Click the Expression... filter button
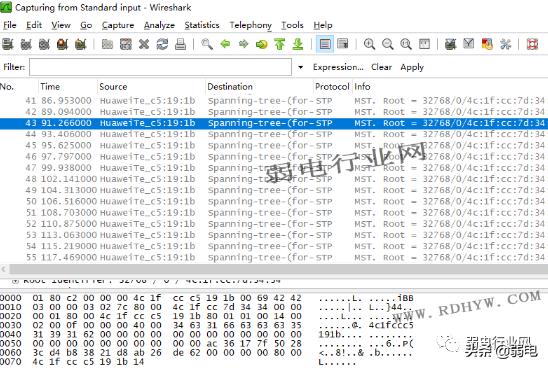 338,67
